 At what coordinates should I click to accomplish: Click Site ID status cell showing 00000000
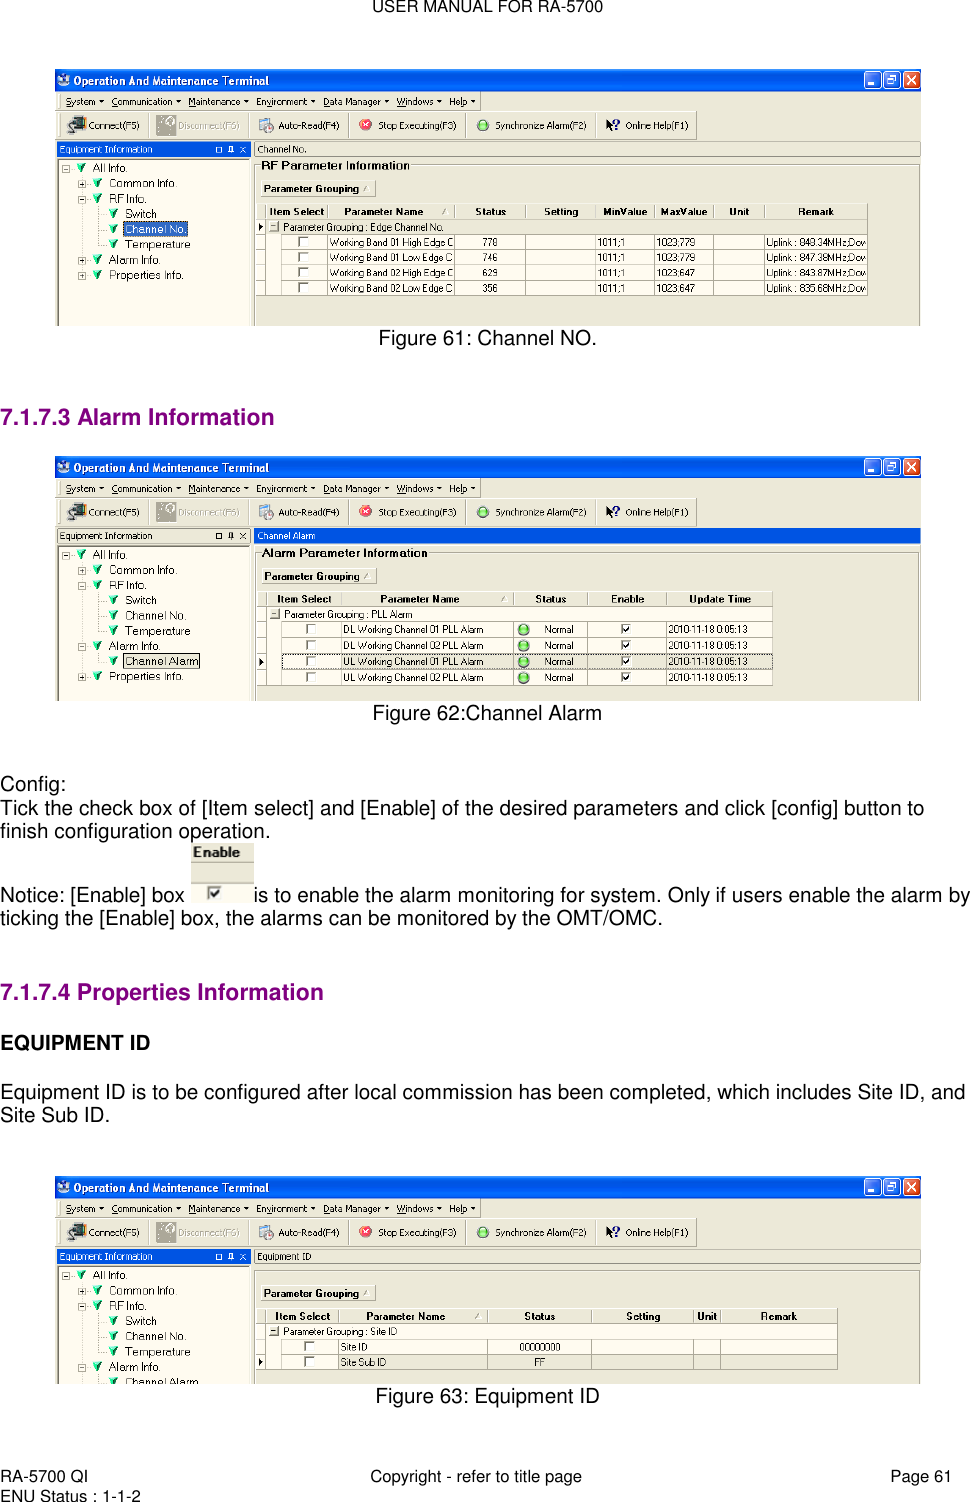pos(539,1347)
